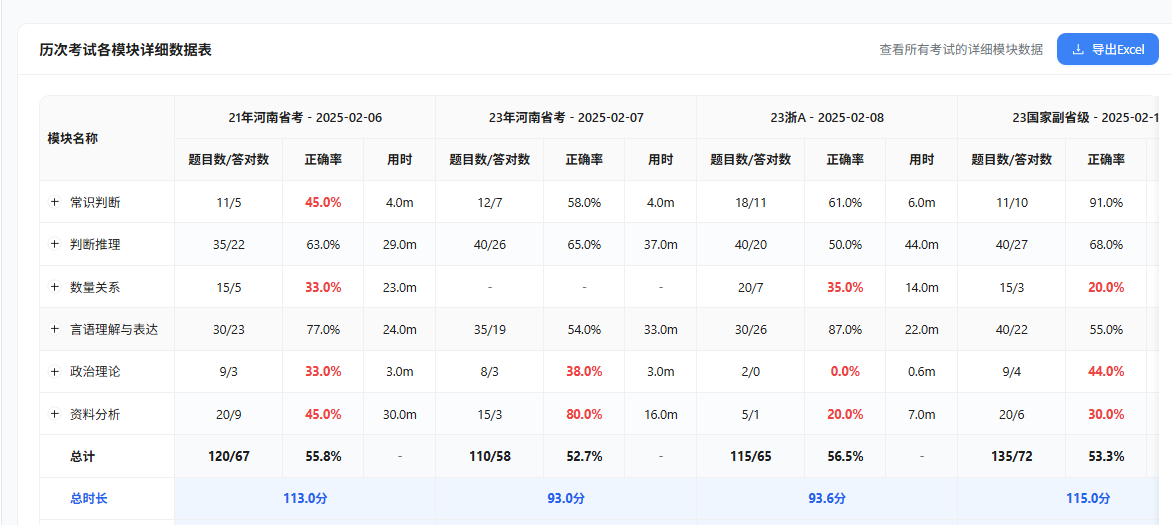This screenshot has width=1172, height=525.
Task: Expand the 常识判断 module row
Action: [x=55, y=202]
